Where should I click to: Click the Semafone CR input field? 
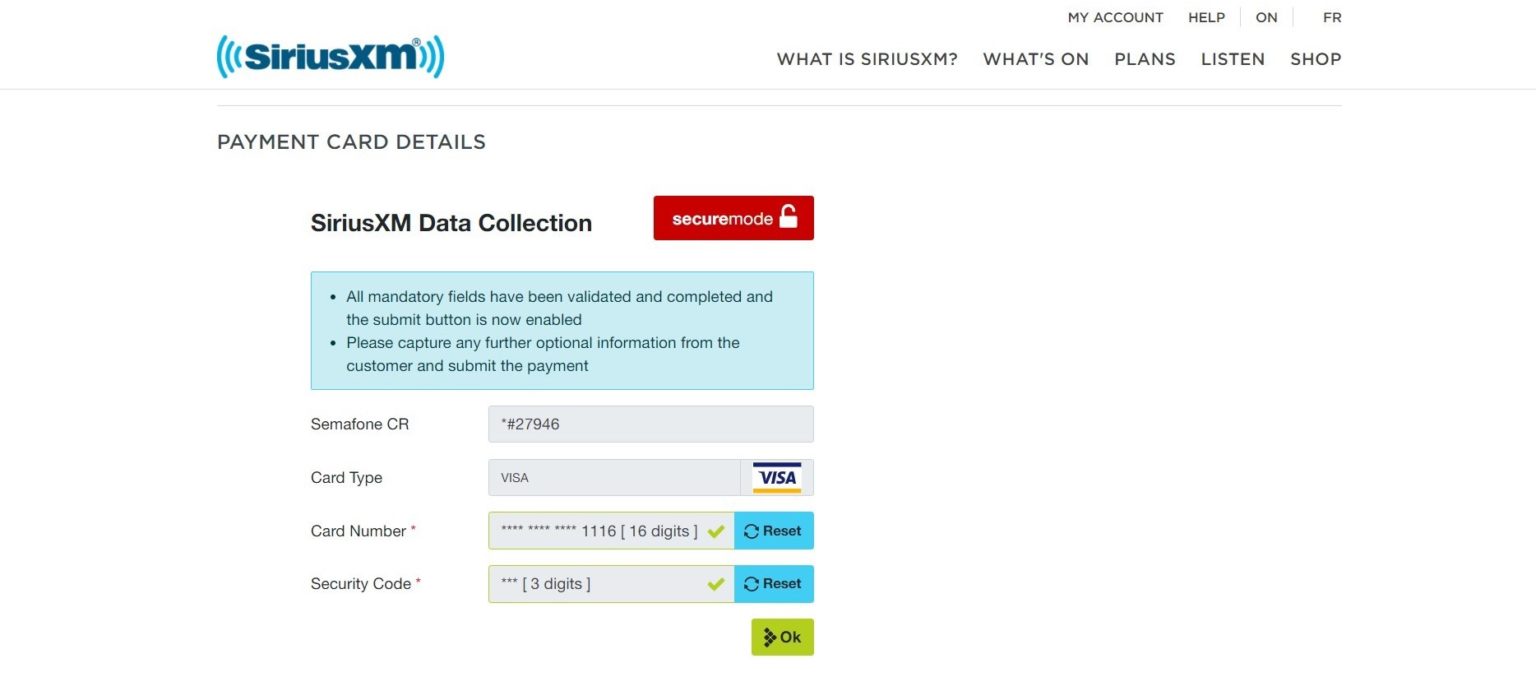651,424
